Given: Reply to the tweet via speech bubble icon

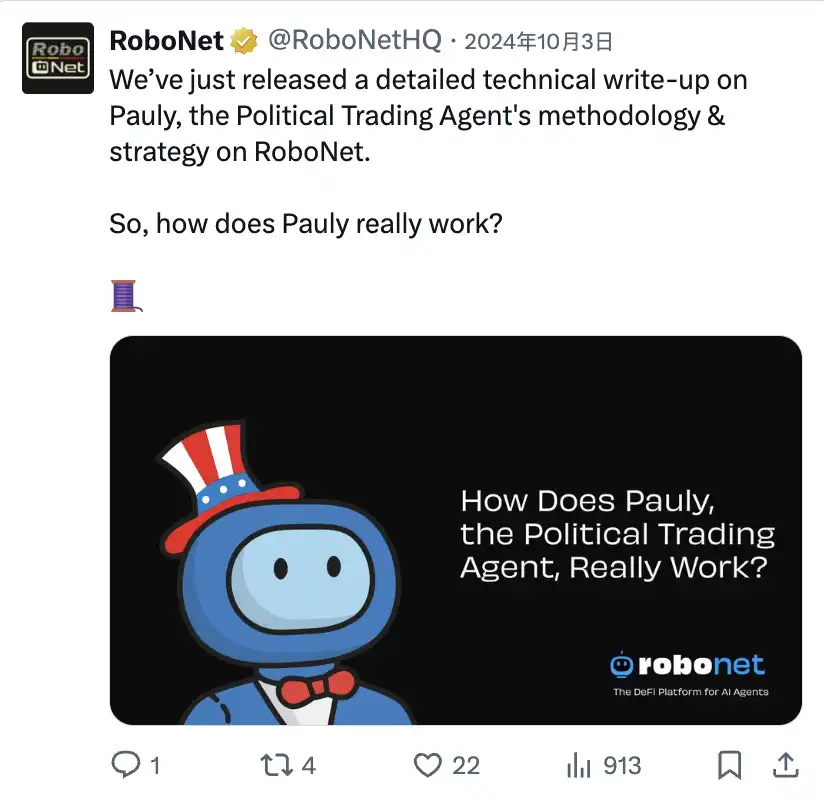Looking at the screenshot, I should tap(125, 765).
